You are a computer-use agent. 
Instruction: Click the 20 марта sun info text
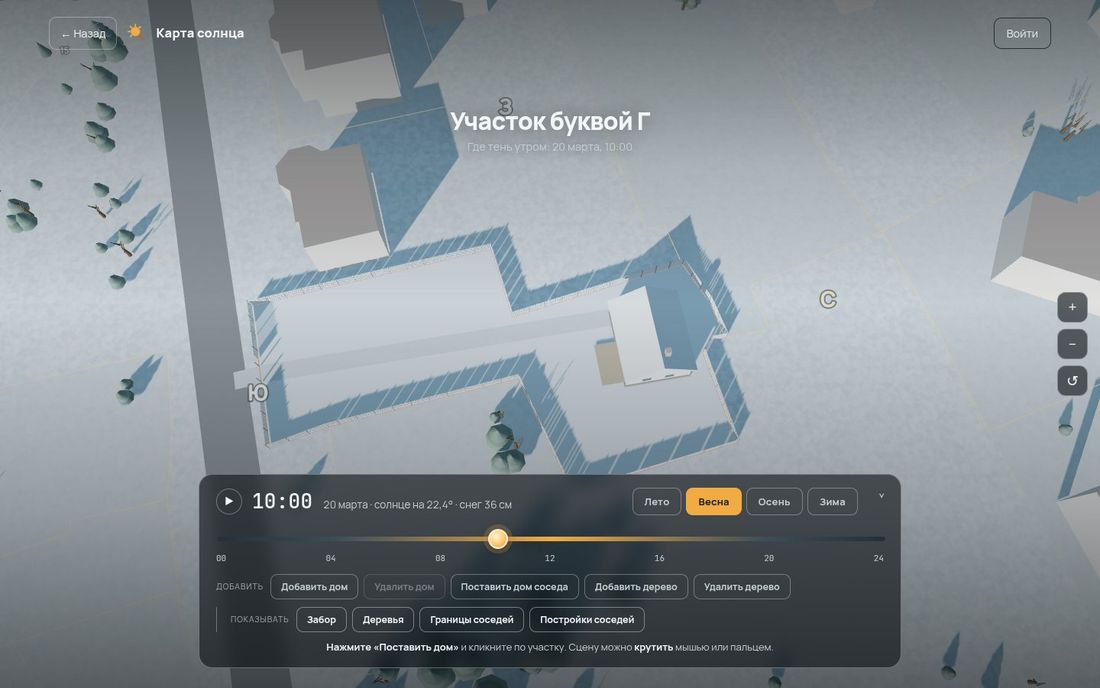[417, 504]
